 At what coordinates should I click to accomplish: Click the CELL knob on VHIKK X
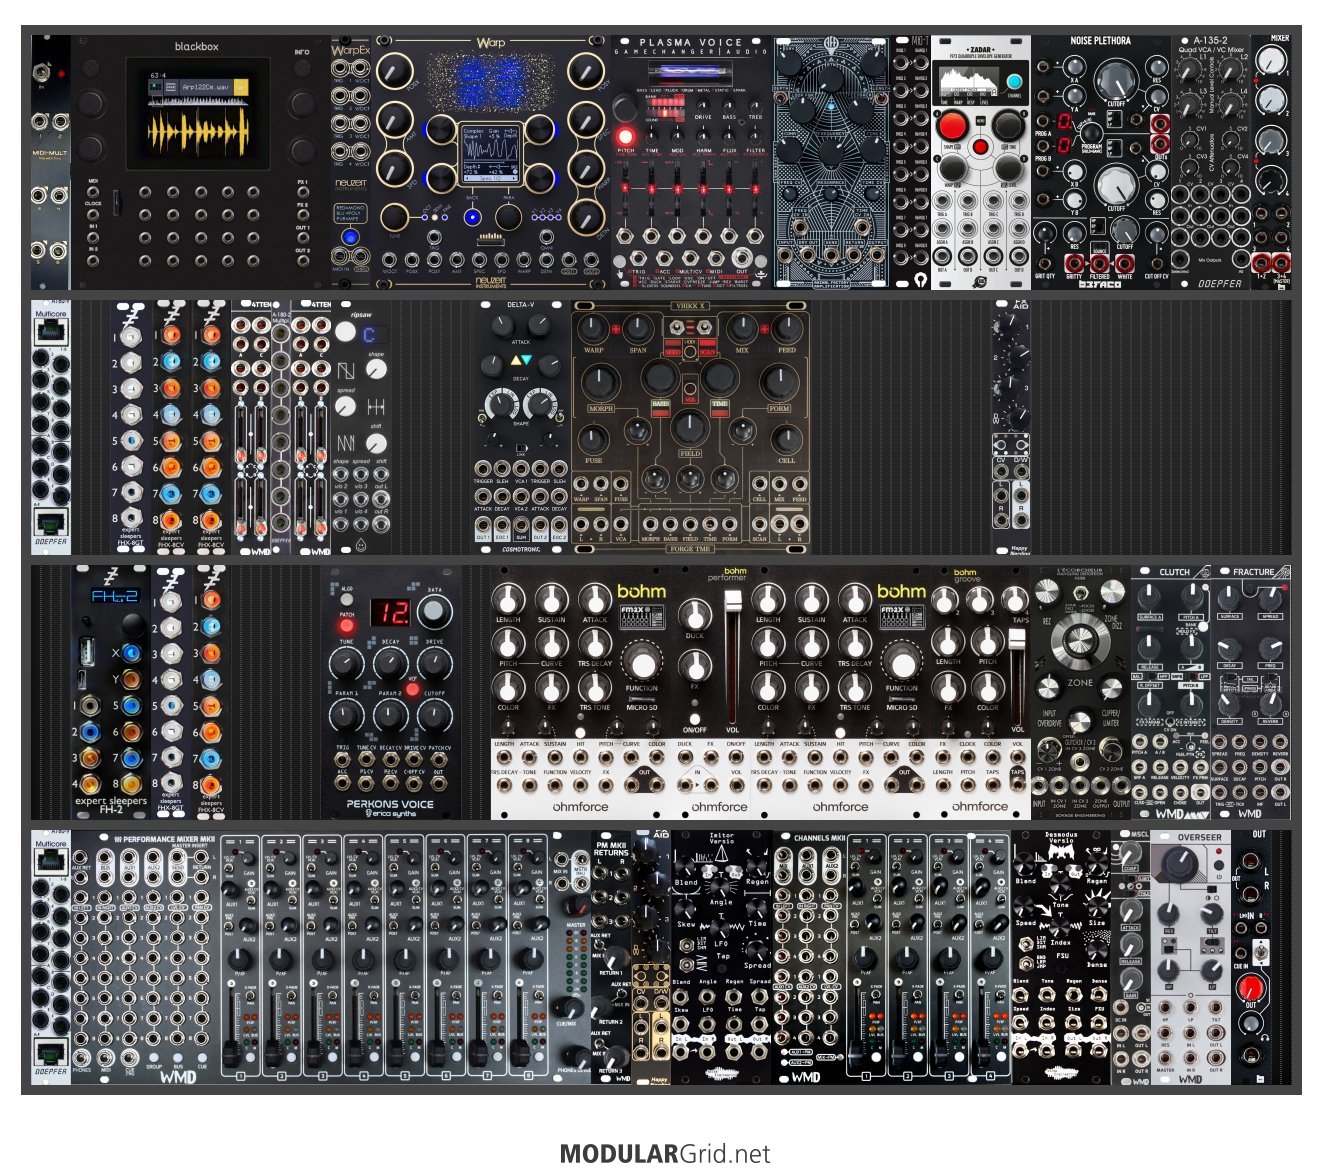786,438
